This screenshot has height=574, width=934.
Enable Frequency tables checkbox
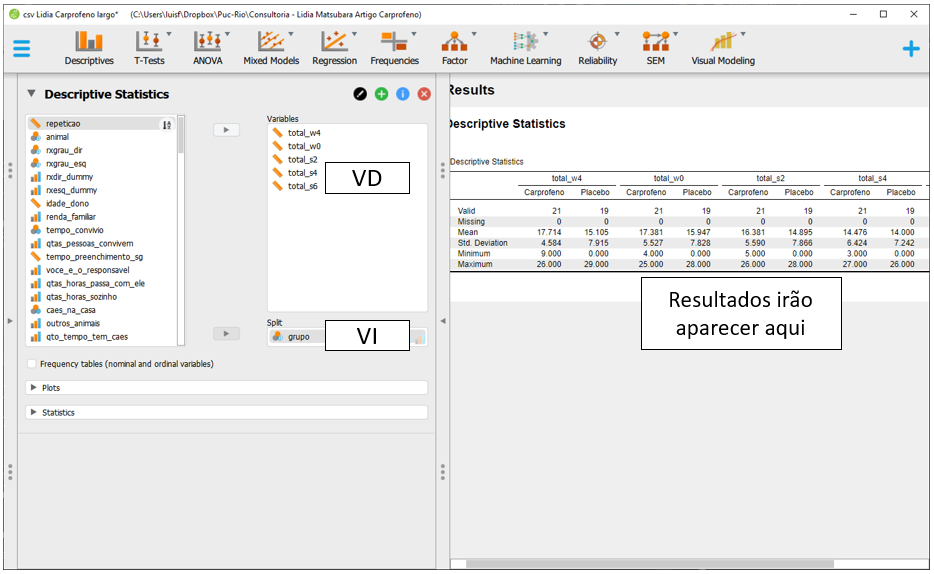33,364
